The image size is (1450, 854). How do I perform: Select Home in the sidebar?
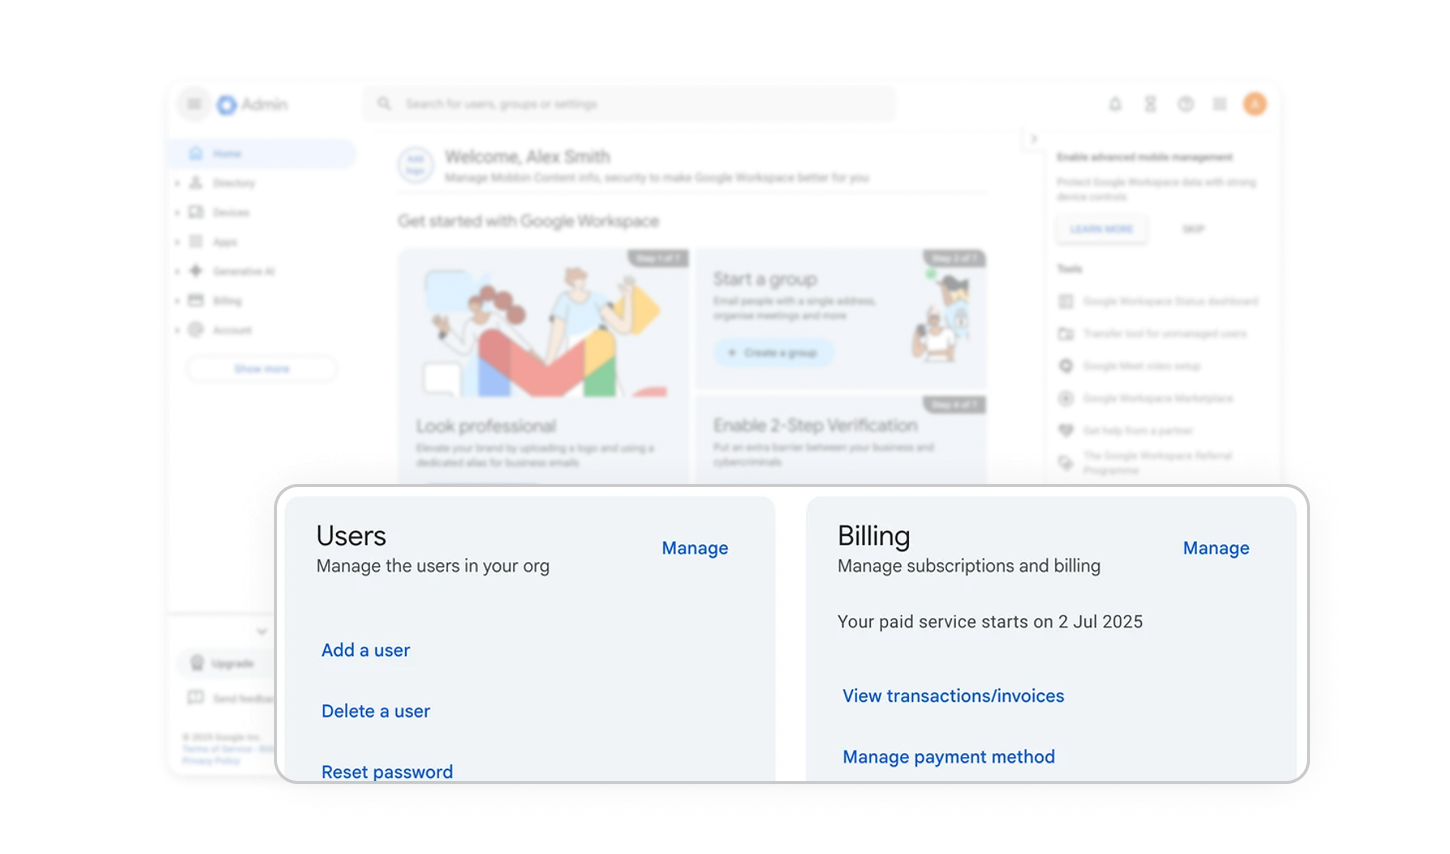pos(262,153)
